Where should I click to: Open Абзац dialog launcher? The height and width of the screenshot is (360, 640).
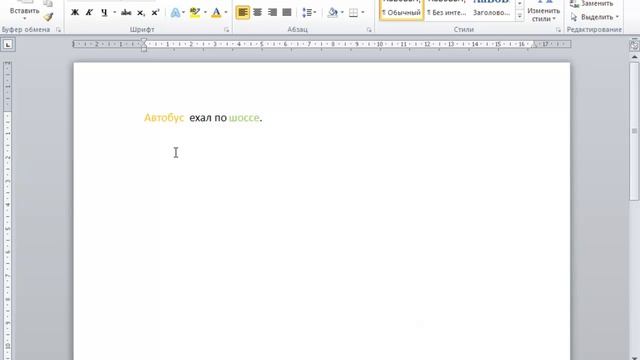(369, 30)
